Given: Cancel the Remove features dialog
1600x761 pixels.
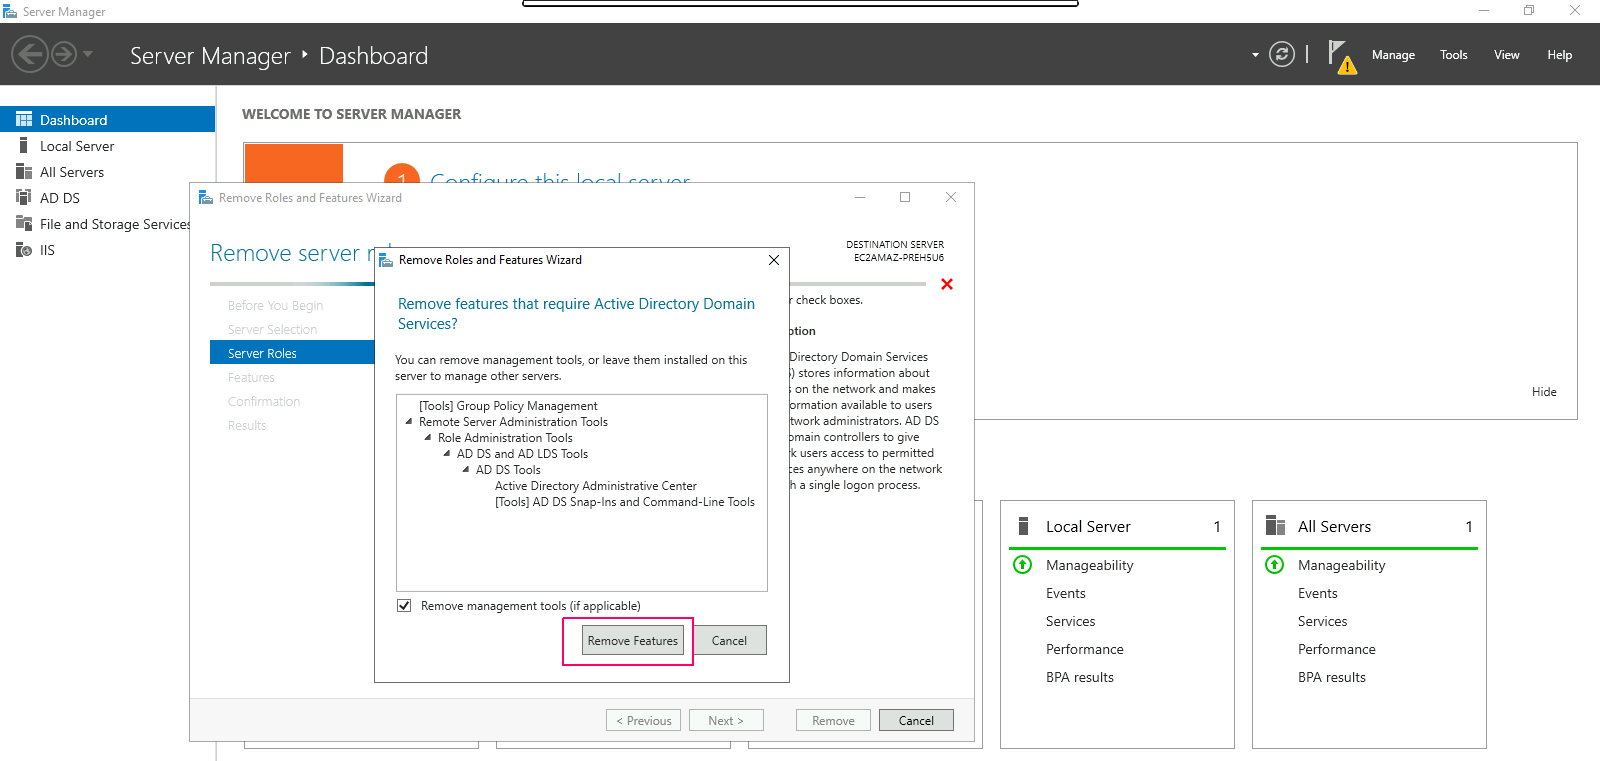Looking at the screenshot, I should 729,641.
